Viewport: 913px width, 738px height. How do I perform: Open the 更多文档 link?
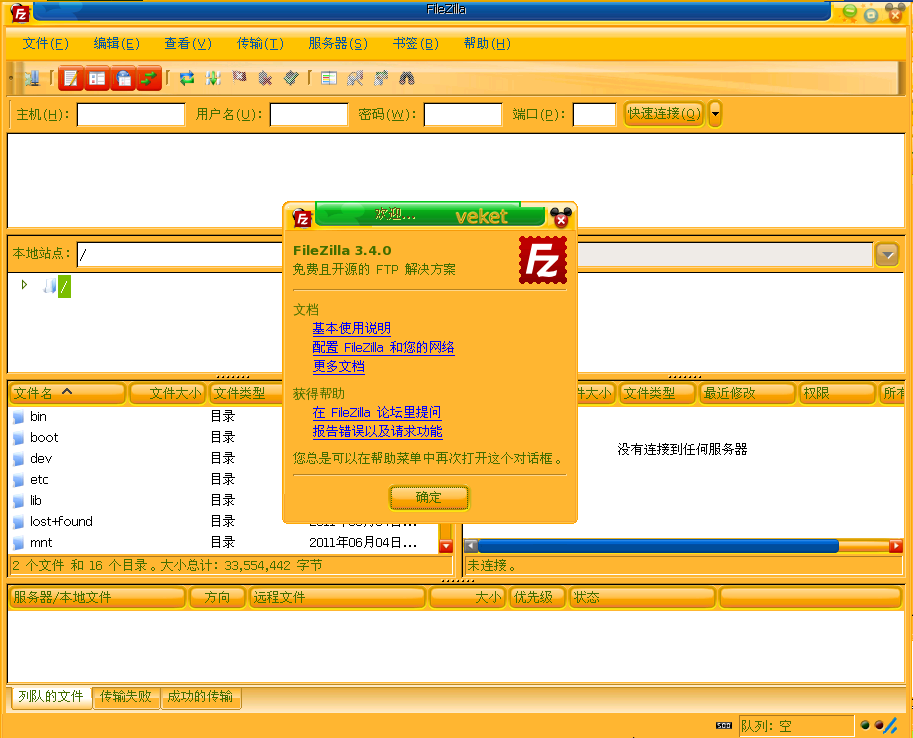(x=339, y=366)
